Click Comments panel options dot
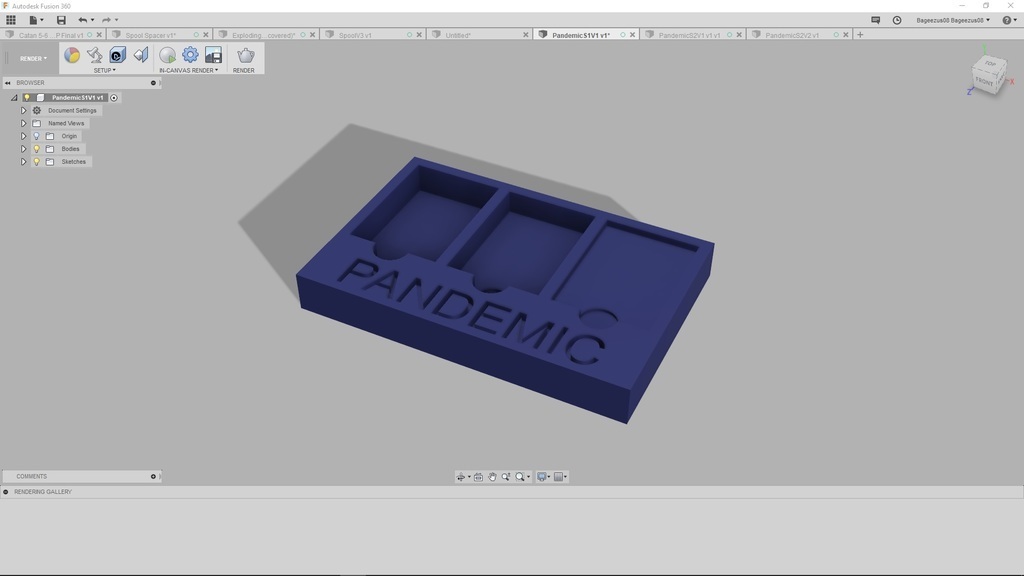The image size is (1024, 576). click(x=153, y=477)
